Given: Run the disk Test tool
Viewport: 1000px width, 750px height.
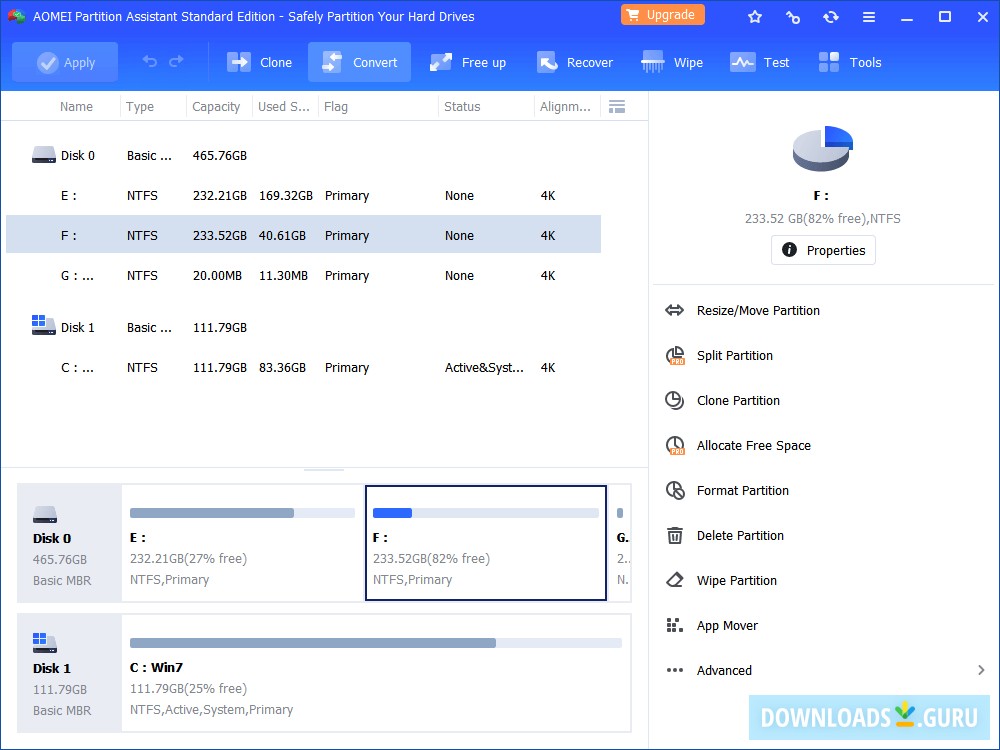Looking at the screenshot, I should [x=760, y=61].
